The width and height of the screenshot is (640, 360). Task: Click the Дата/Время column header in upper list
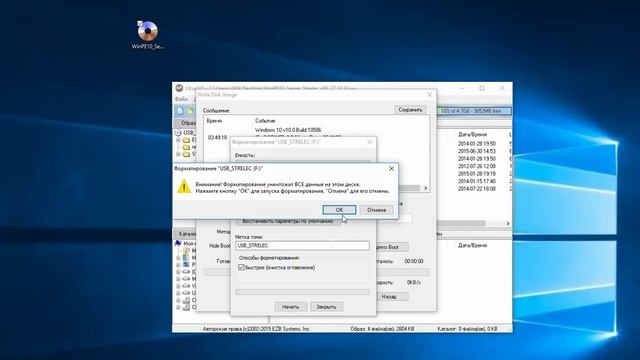tap(472, 134)
